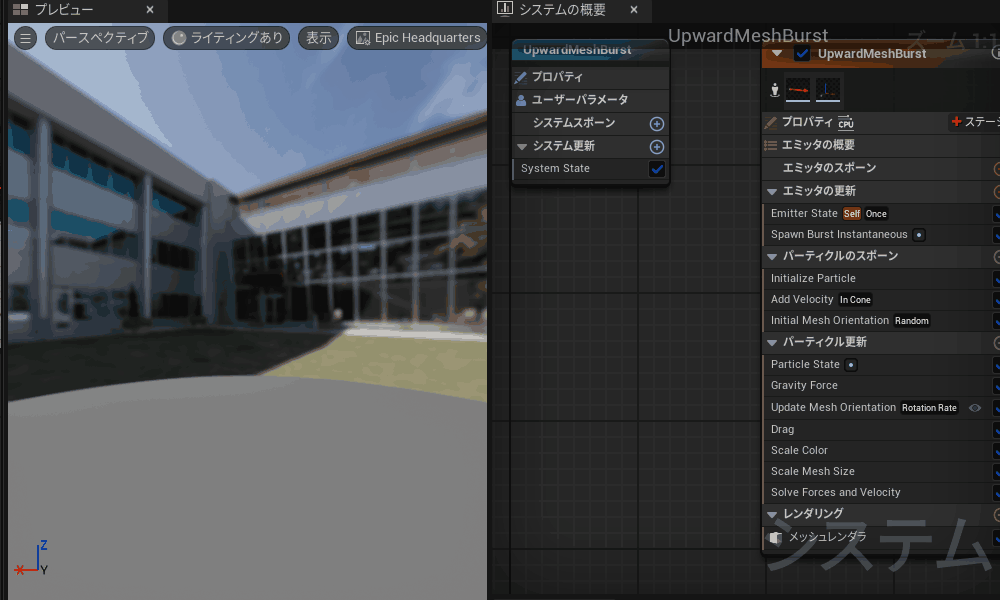This screenshot has width=1000, height=600.
Task: Select the Scale Color module row
Action: point(800,450)
